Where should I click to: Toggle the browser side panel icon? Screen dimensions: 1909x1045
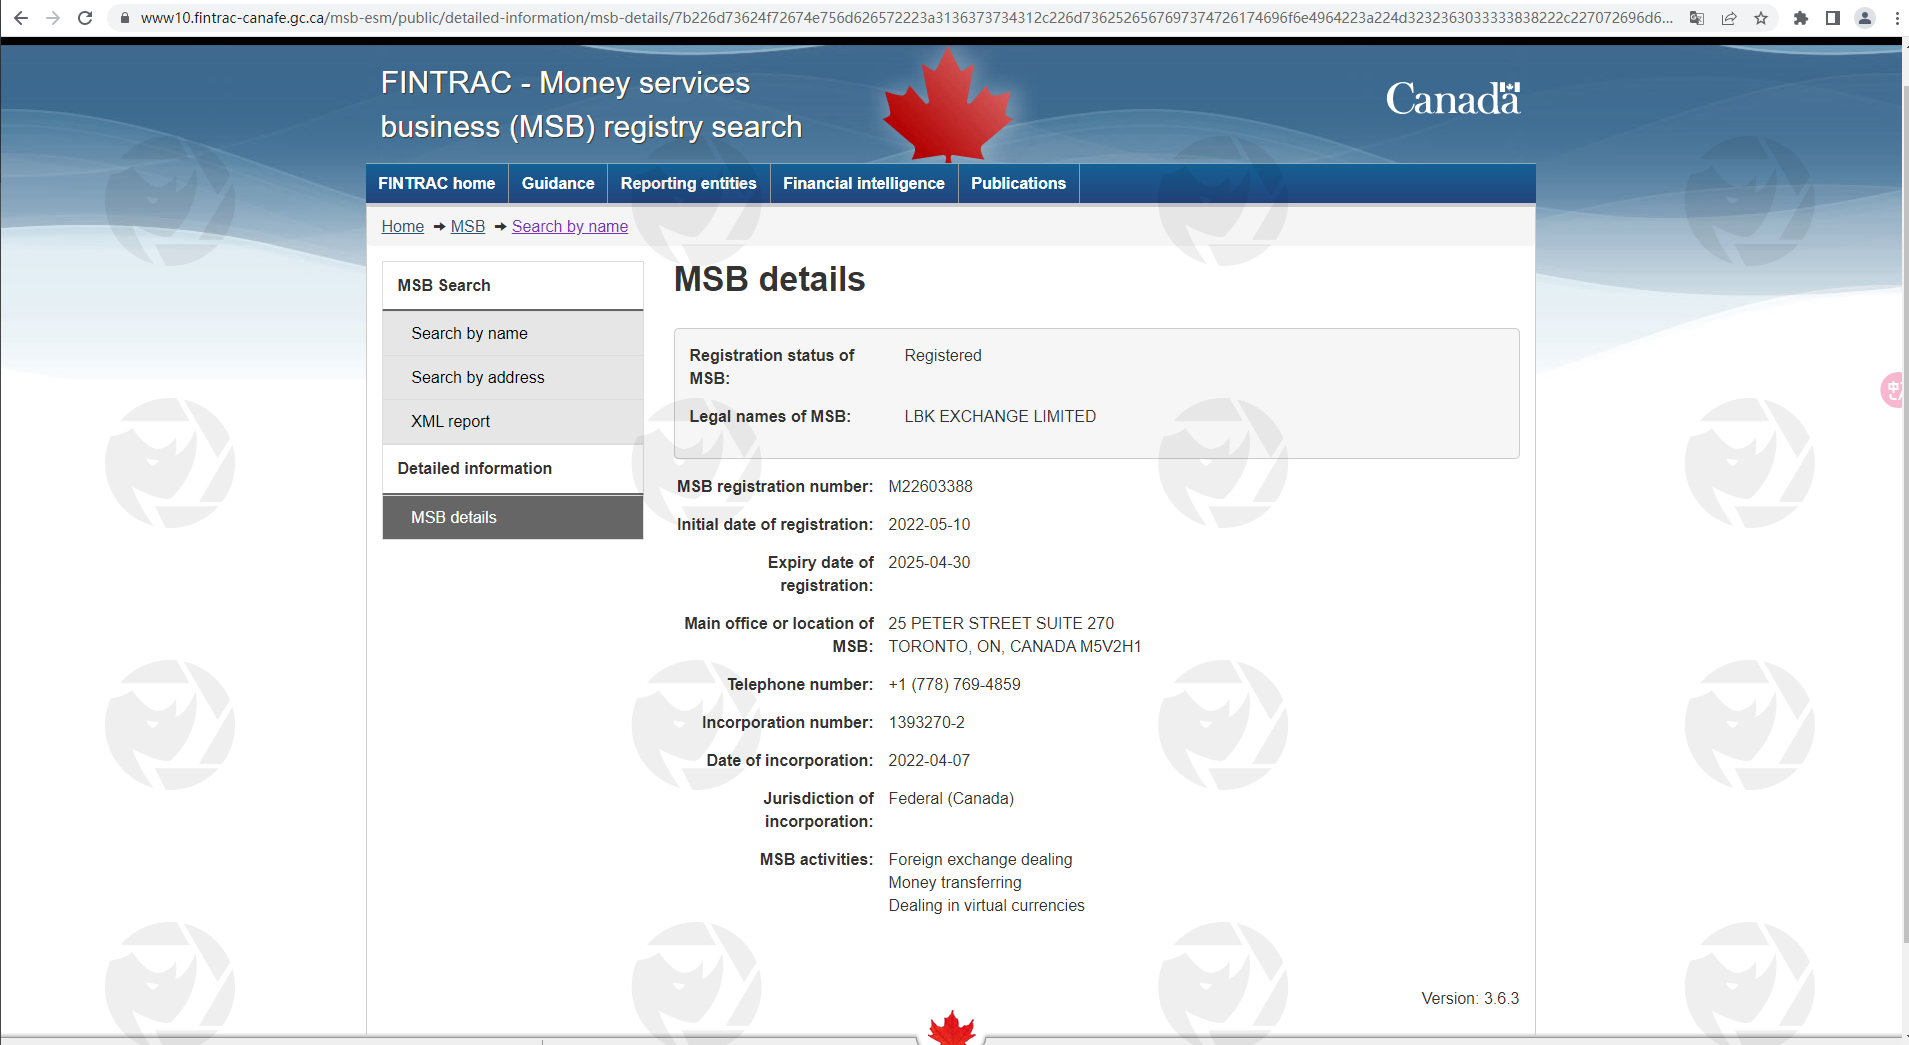(x=1833, y=18)
